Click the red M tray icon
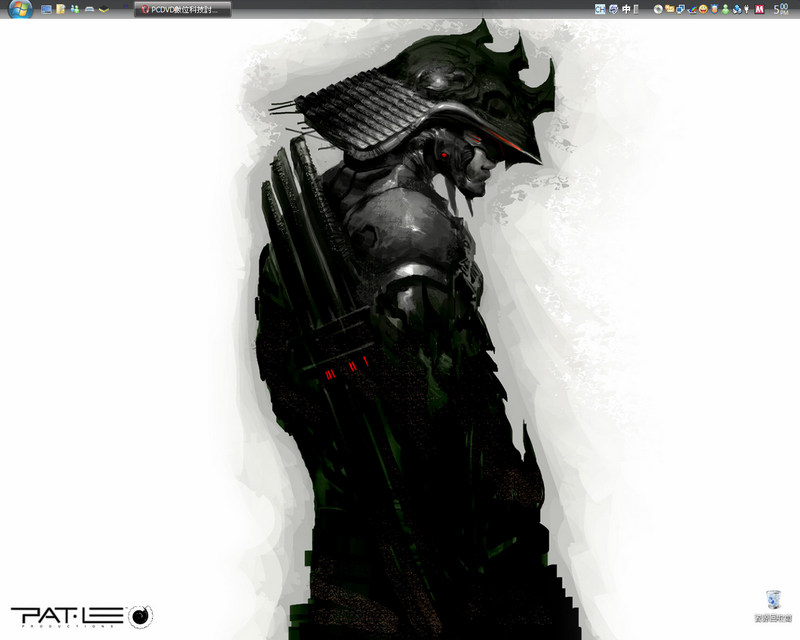 click(759, 9)
